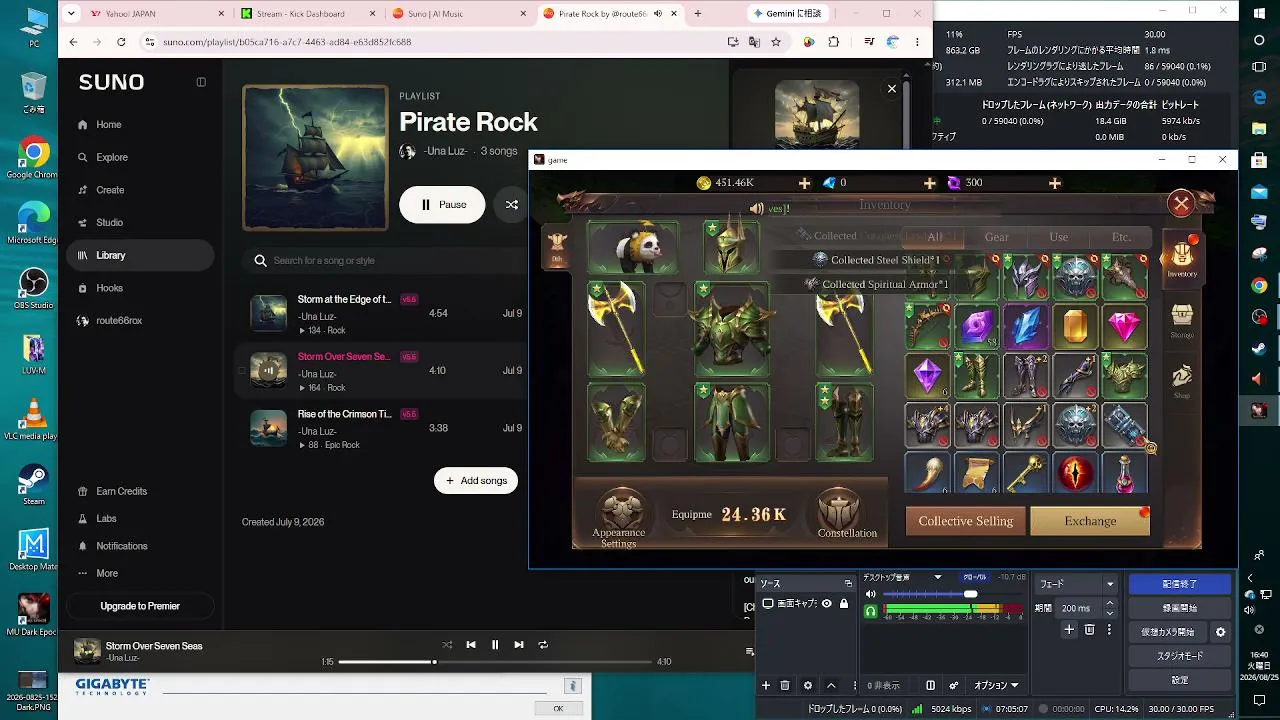The width and height of the screenshot is (1280, 720).
Task: Pause playback in the bottom player bar
Action: tap(494, 645)
